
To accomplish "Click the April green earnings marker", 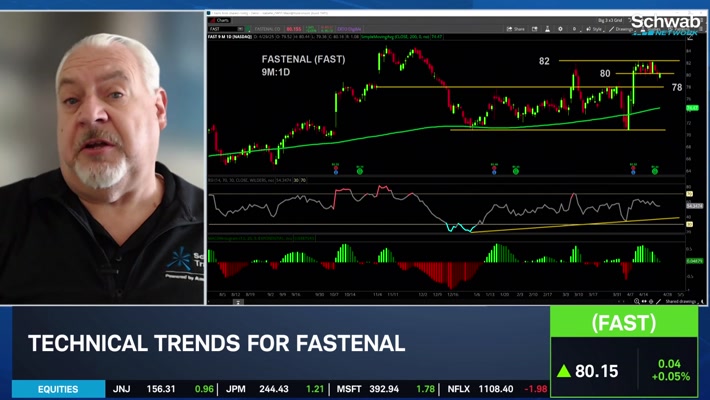I will (654, 171).
